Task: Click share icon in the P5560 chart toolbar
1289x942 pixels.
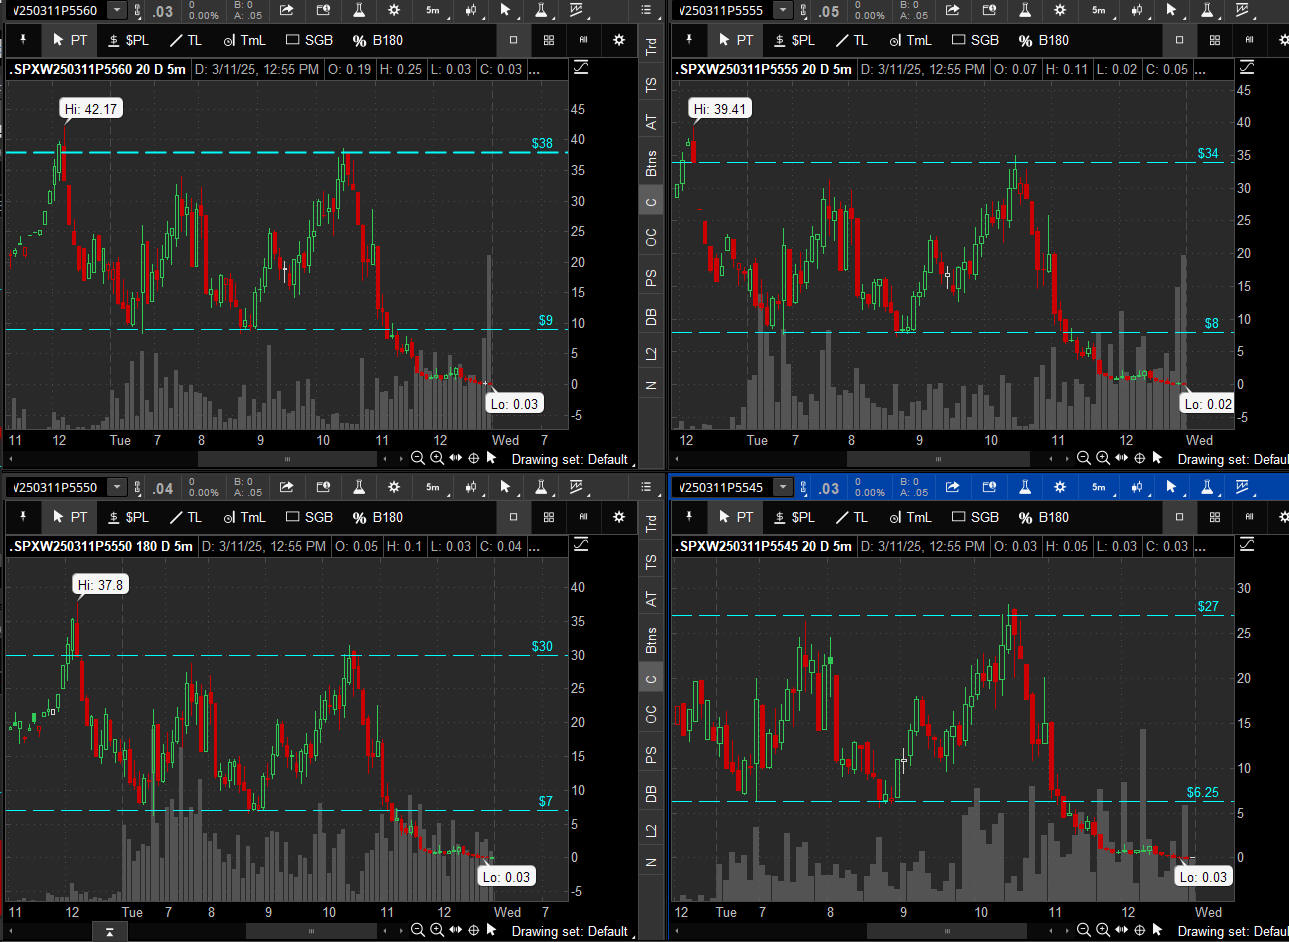Action: (287, 10)
